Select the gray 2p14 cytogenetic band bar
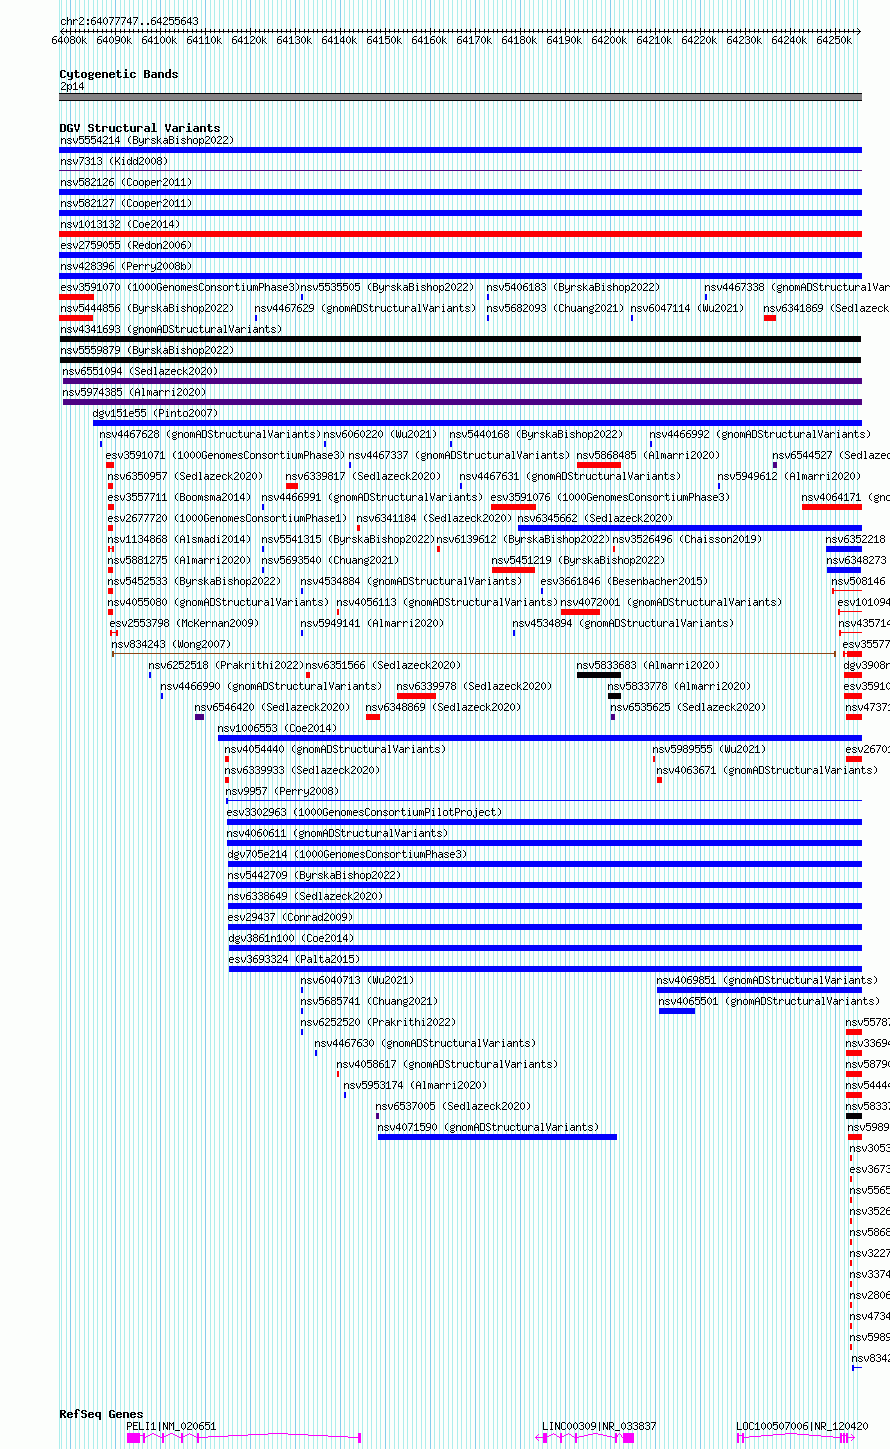 coord(460,97)
